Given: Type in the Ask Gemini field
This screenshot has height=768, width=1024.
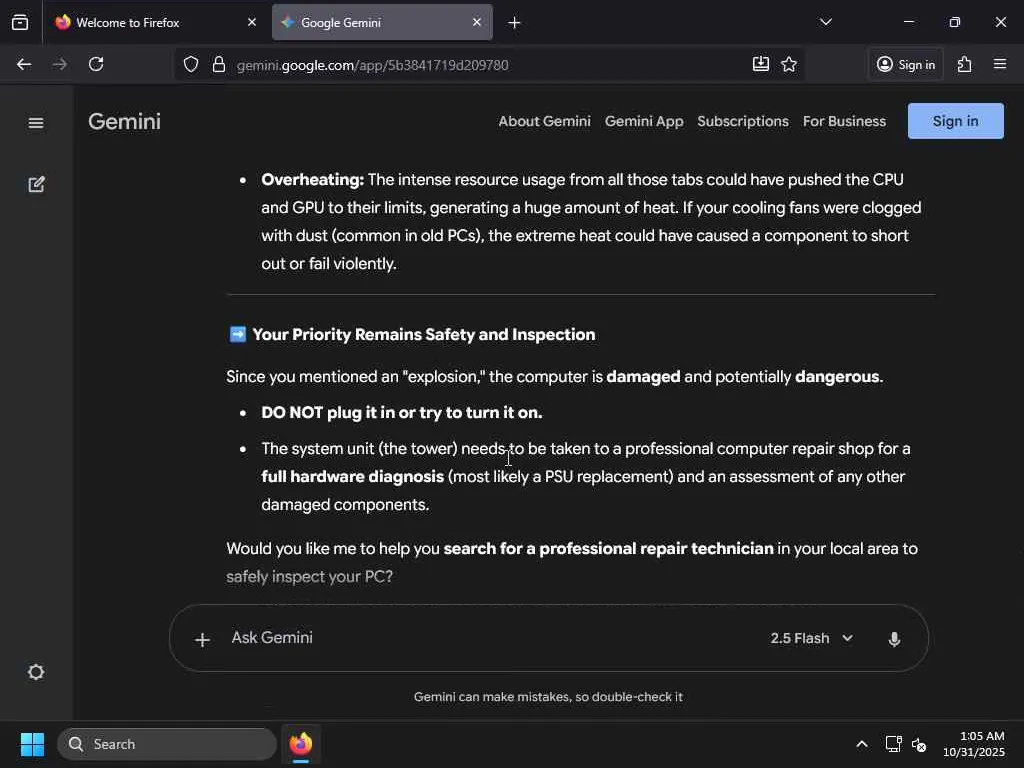Looking at the screenshot, I should 480,638.
